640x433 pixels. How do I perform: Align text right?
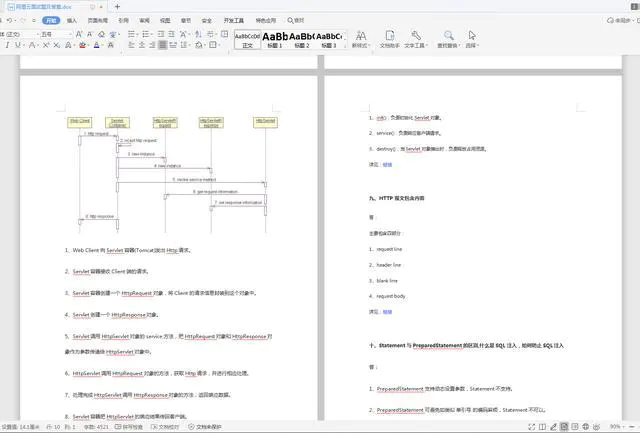[152, 45]
